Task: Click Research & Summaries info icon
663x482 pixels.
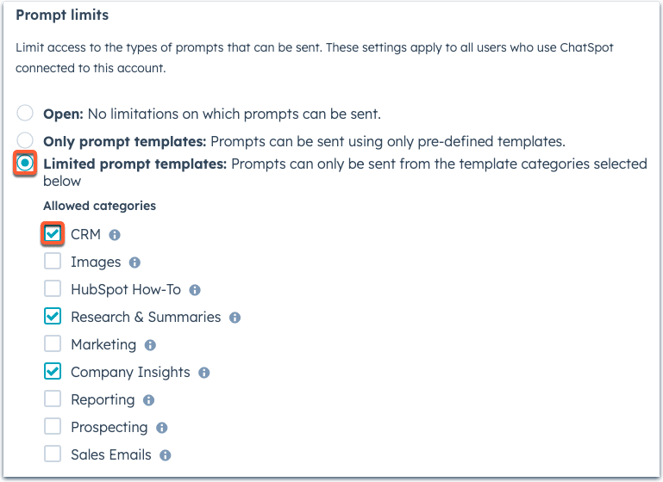Action: point(235,318)
